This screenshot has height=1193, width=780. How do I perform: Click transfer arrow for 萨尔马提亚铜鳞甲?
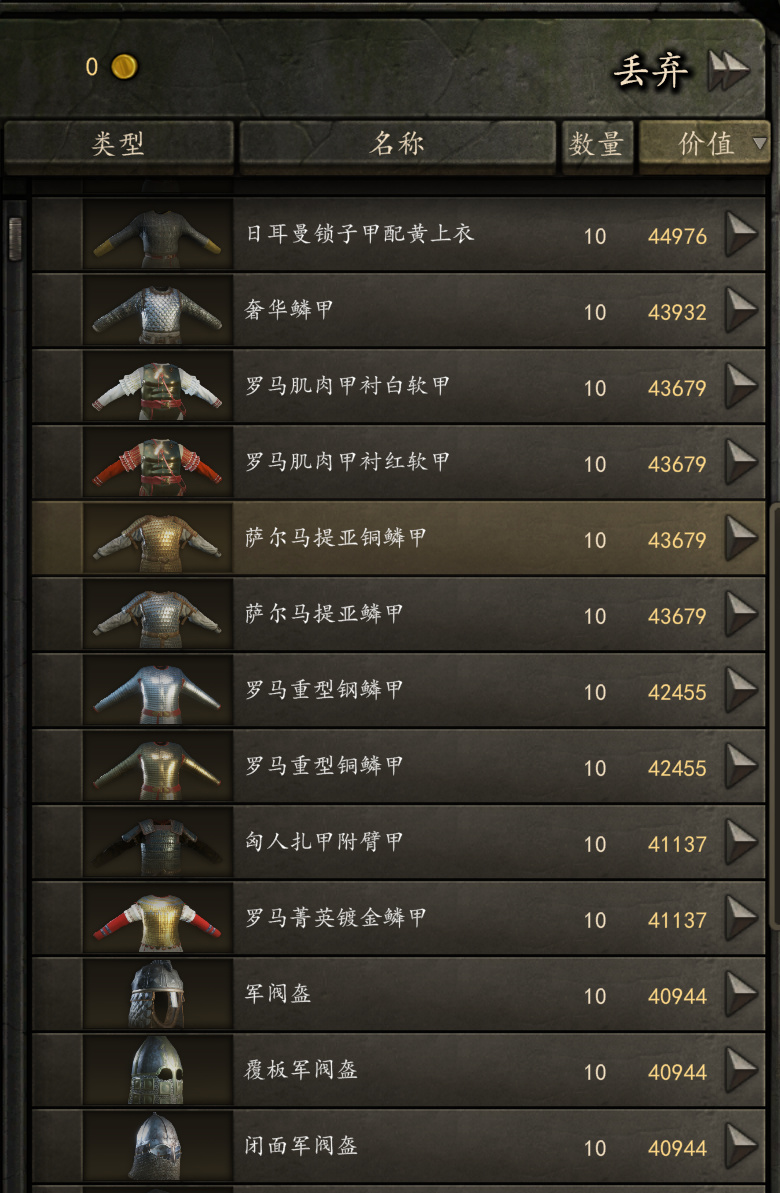(740, 538)
